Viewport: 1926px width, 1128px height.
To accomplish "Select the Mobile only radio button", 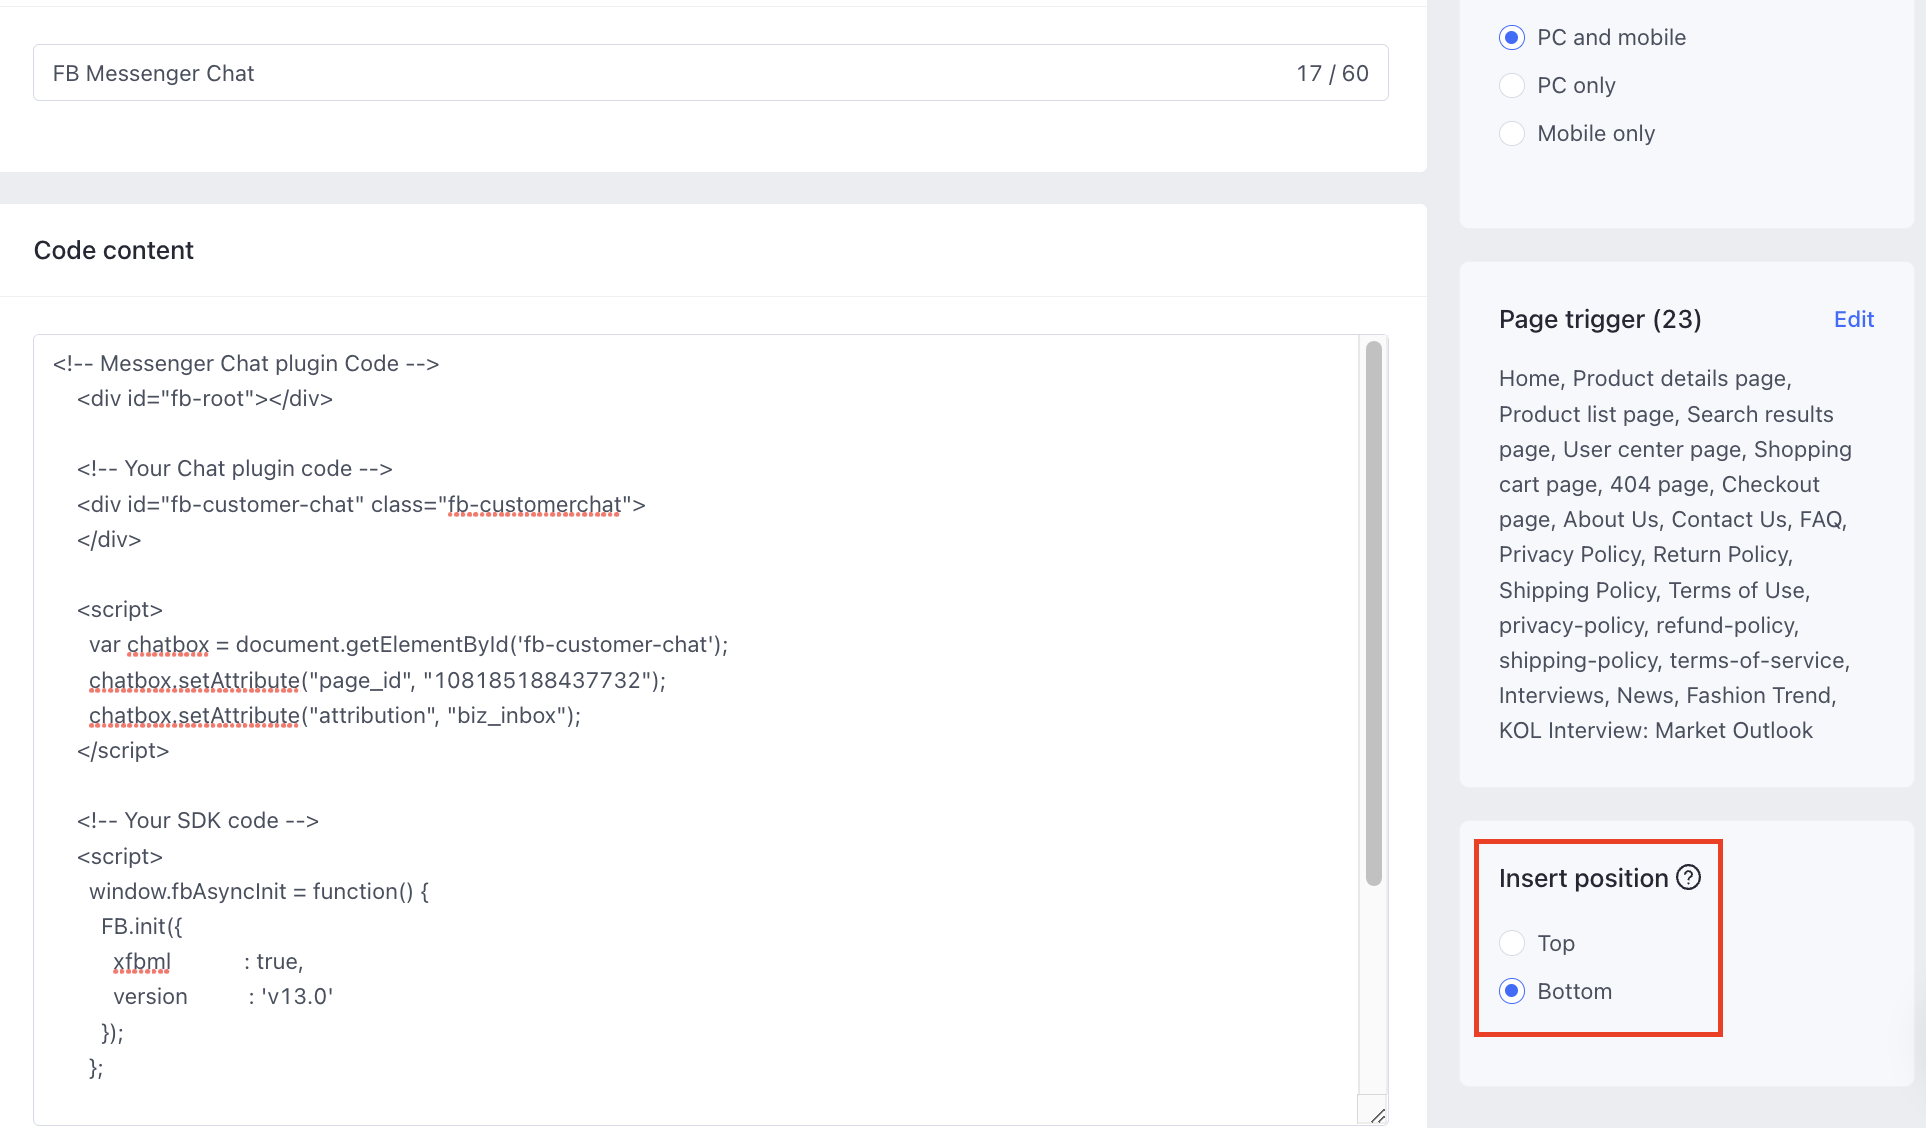I will click(1512, 134).
